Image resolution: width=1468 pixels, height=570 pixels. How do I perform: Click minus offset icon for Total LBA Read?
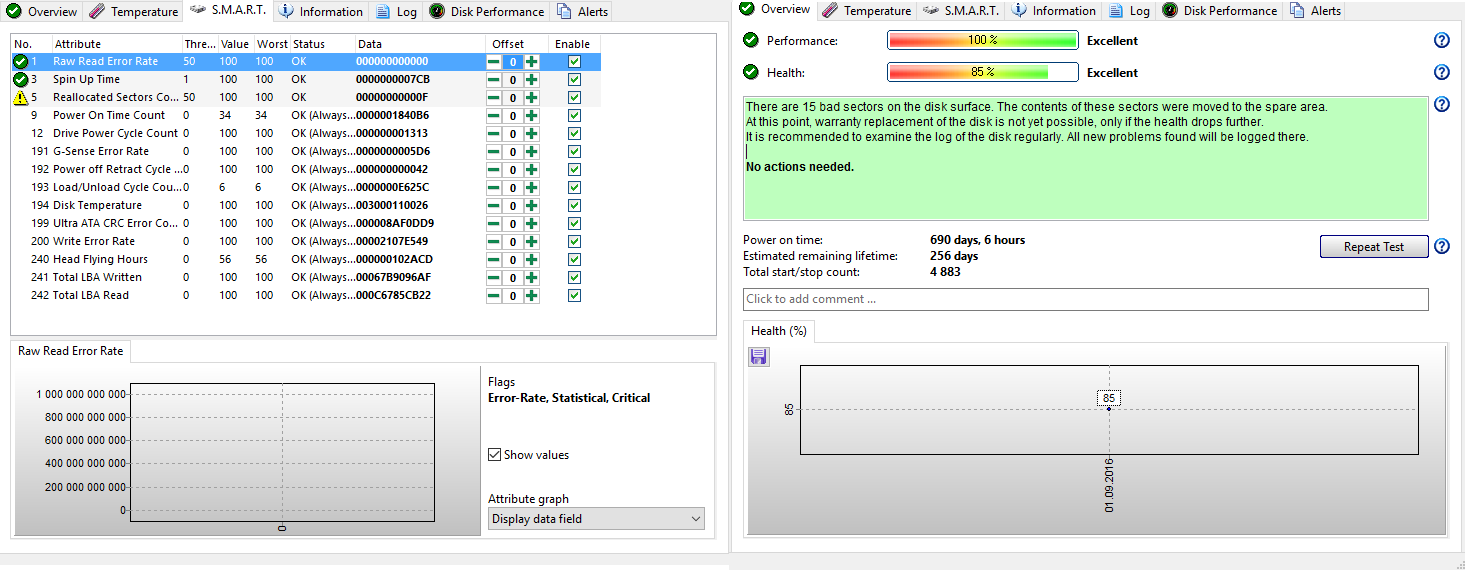pos(494,296)
